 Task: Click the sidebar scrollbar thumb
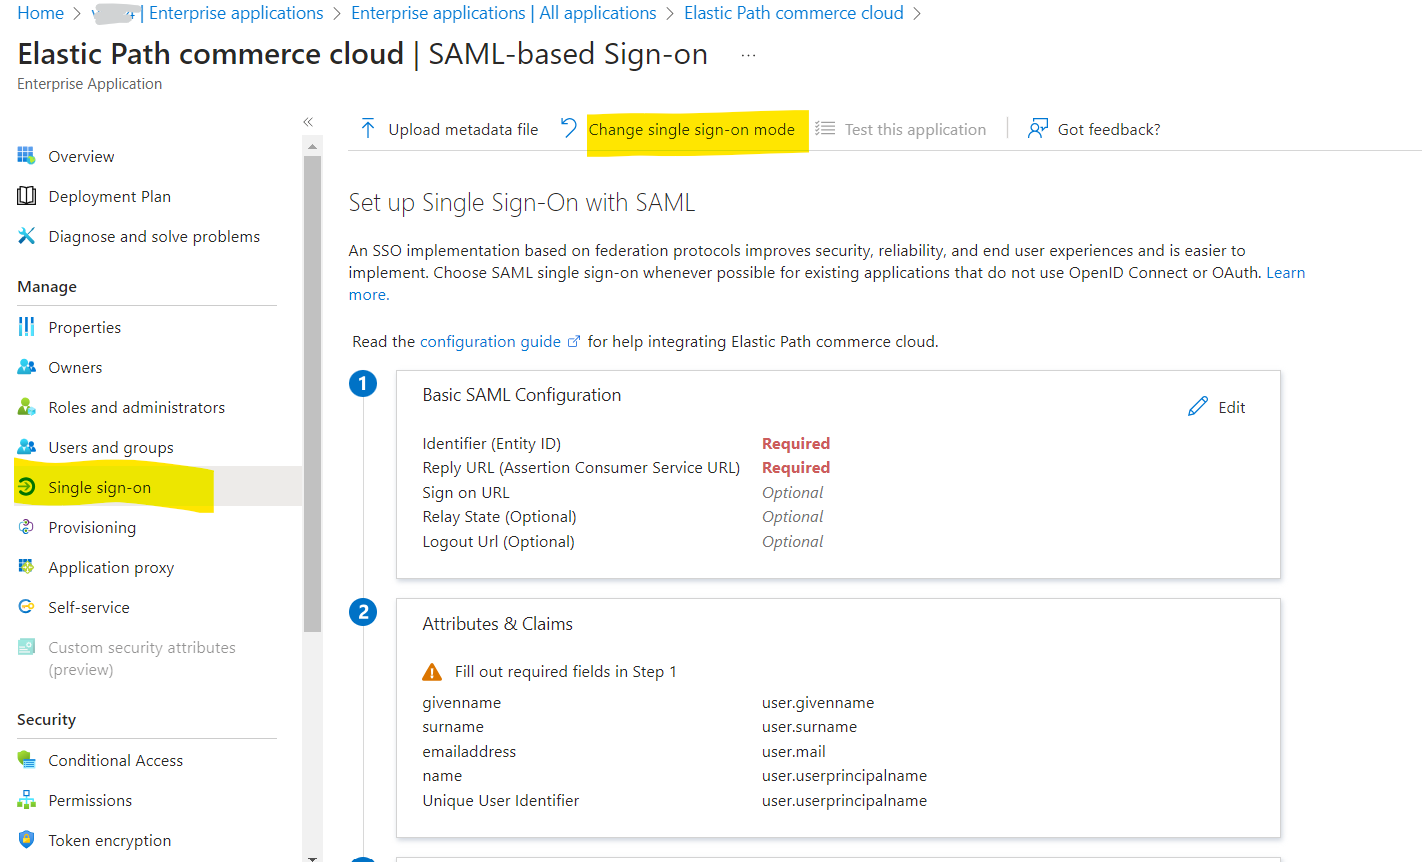[x=312, y=394]
